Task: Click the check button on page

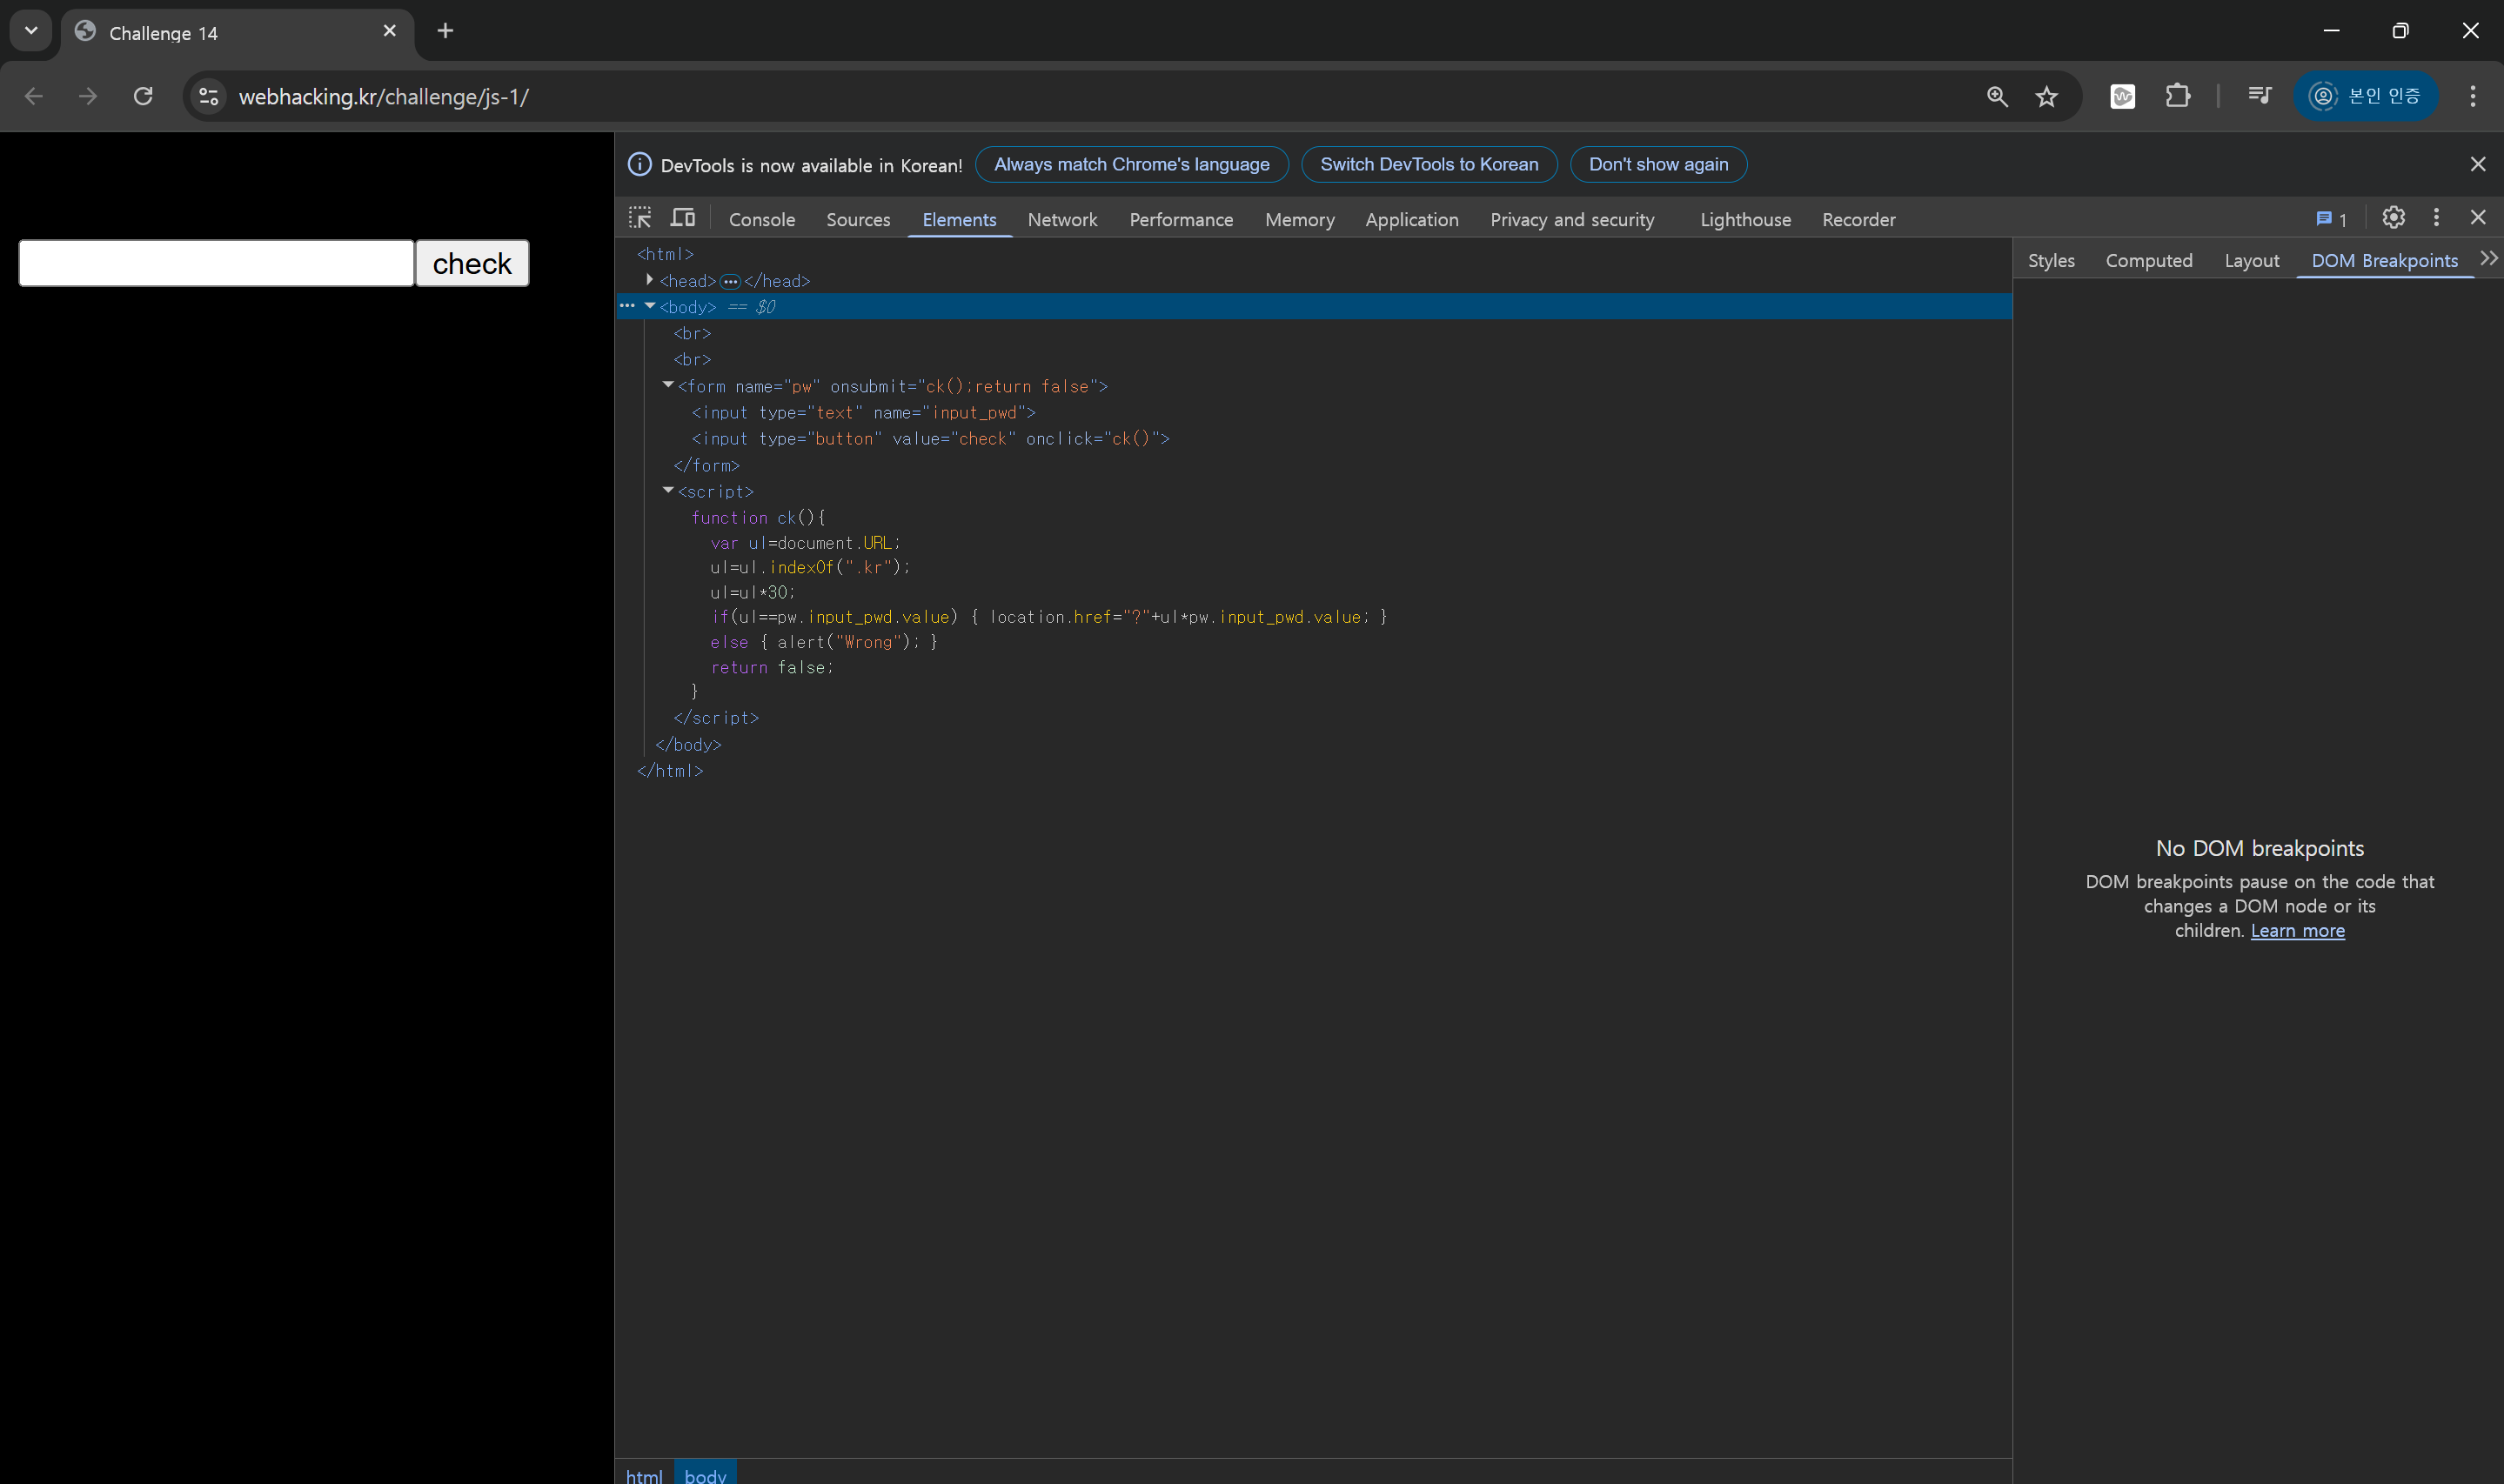Action: 472,263
